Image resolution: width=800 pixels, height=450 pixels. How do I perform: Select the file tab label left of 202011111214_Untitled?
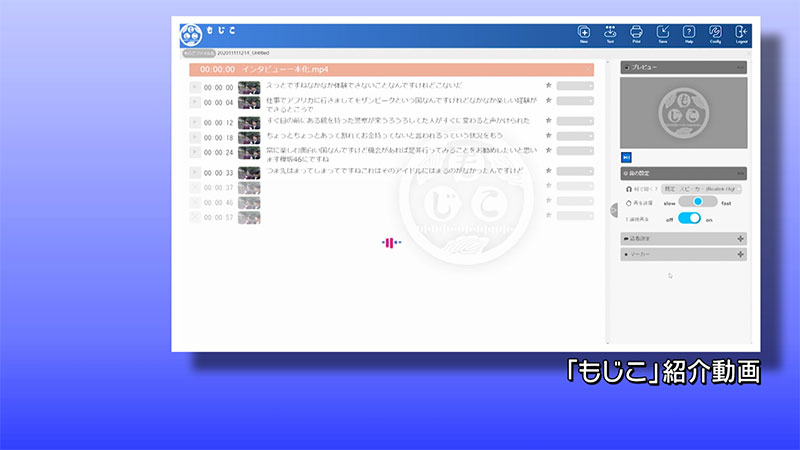[x=200, y=53]
